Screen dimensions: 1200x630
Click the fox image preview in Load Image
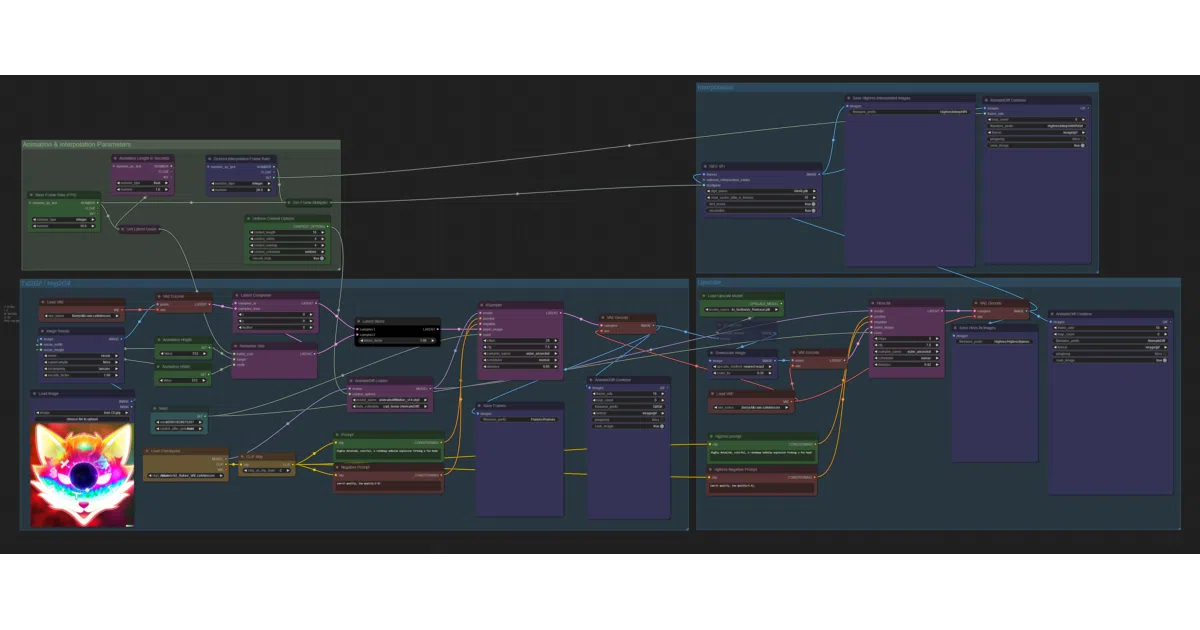click(82, 475)
